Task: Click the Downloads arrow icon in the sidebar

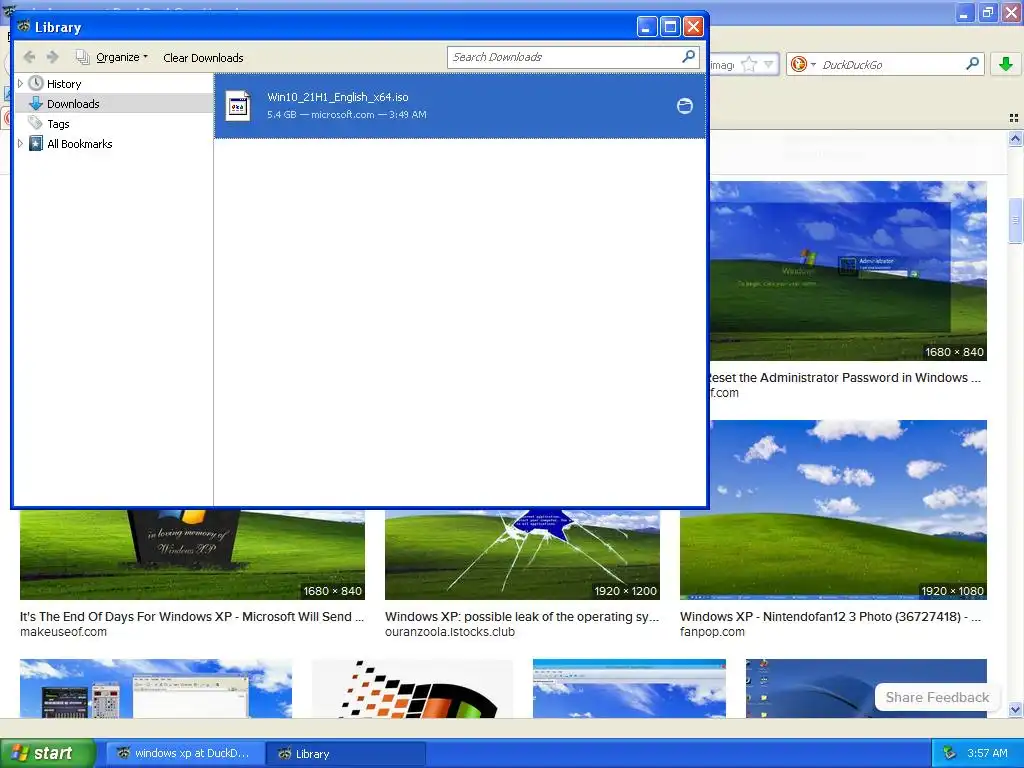Action: pyautogui.click(x=36, y=103)
